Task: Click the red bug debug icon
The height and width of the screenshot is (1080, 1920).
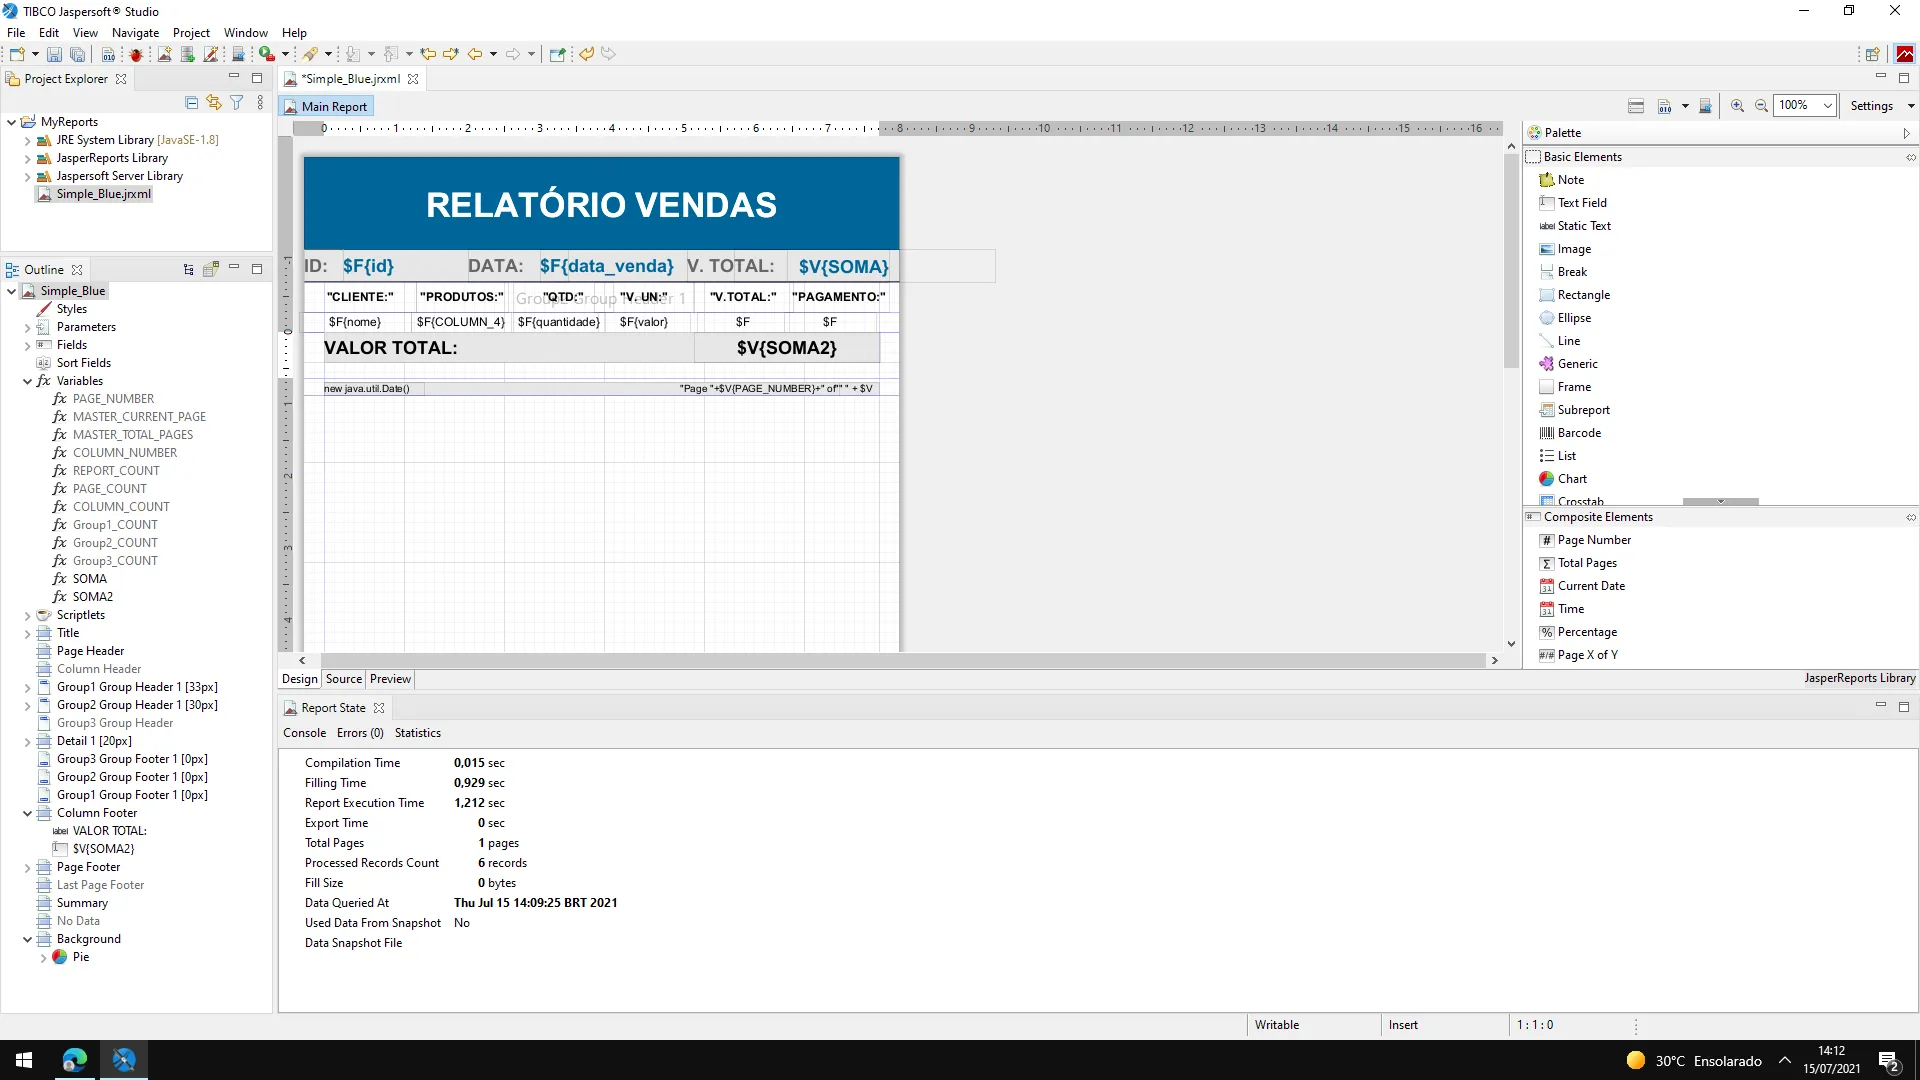Action: click(x=136, y=55)
